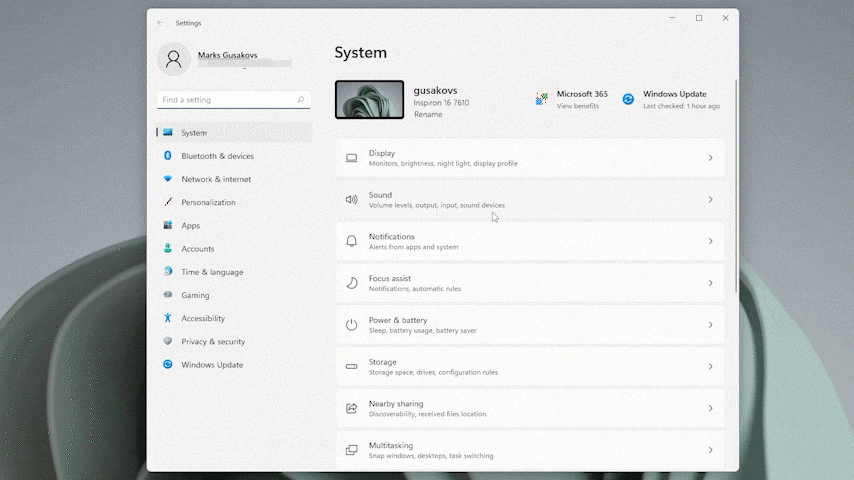Open Marks Gusakovs account name
This screenshot has width=854, height=480.
(228, 55)
